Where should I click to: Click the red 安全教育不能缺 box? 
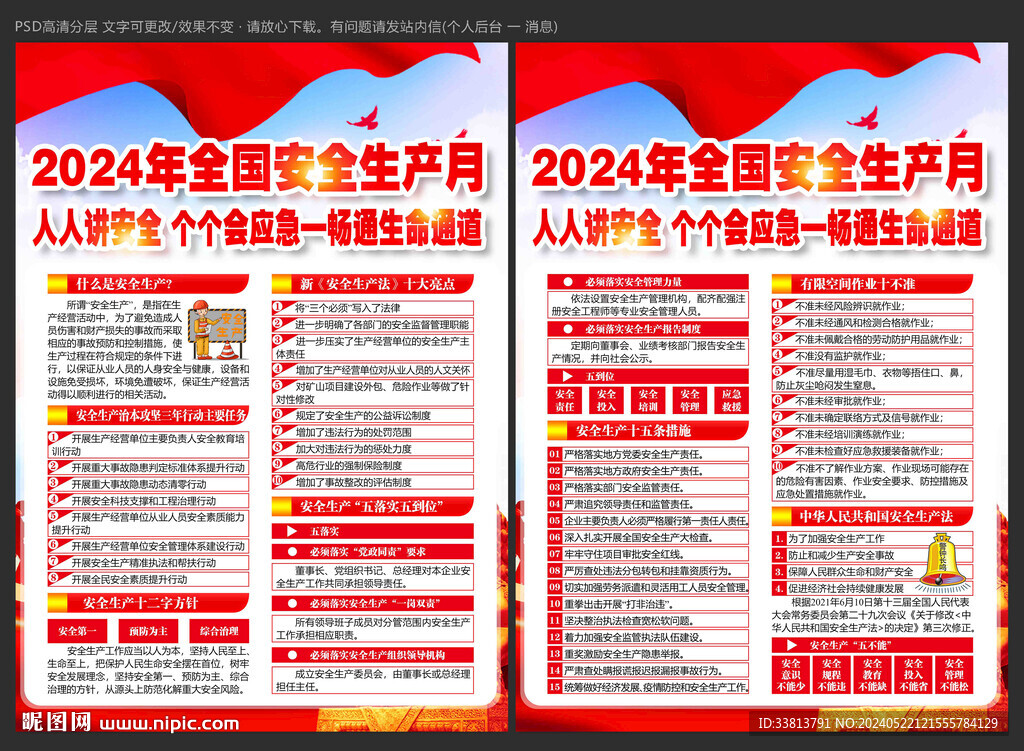[872, 675]
